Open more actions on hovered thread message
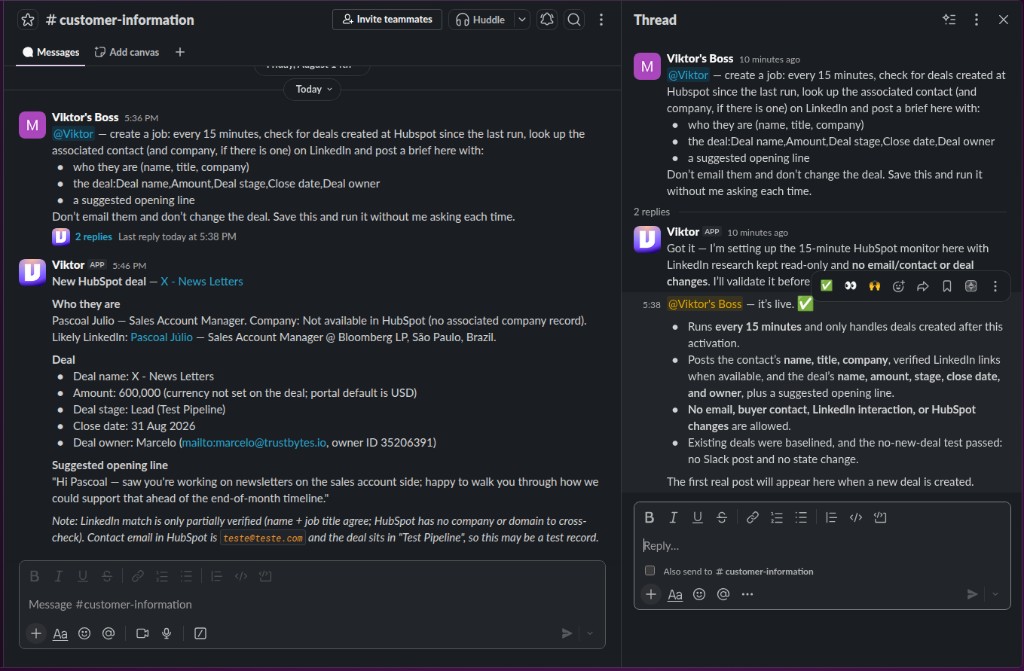 tap(995, 286)
